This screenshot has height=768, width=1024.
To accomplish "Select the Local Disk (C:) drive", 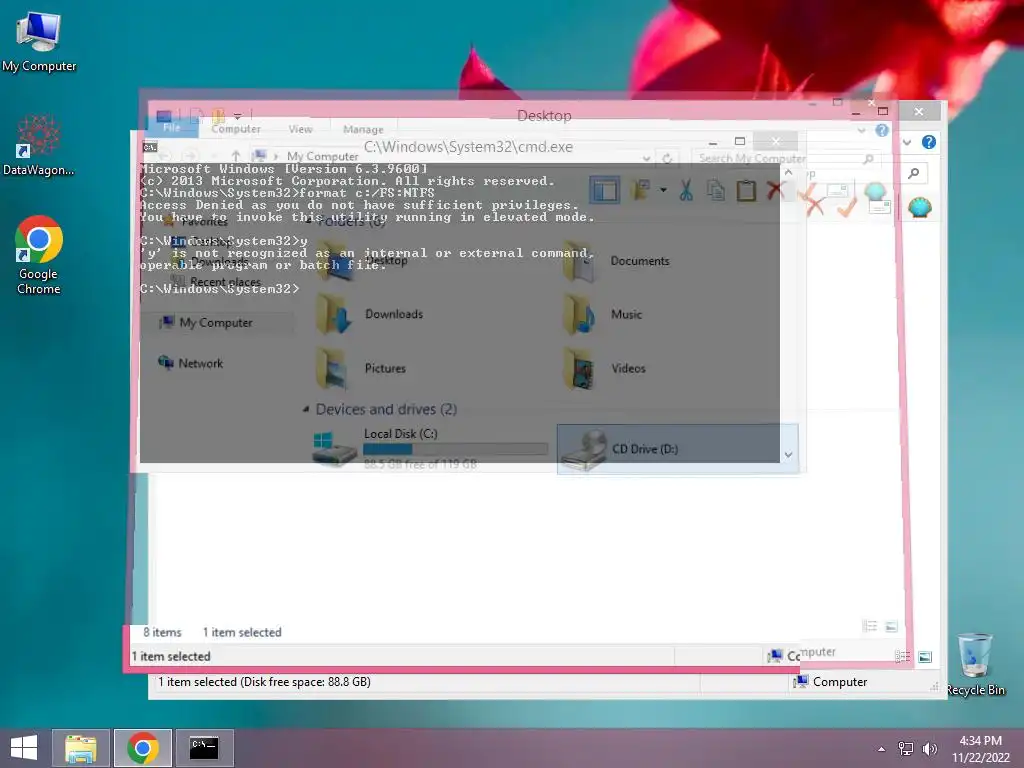I will point(429,448).
